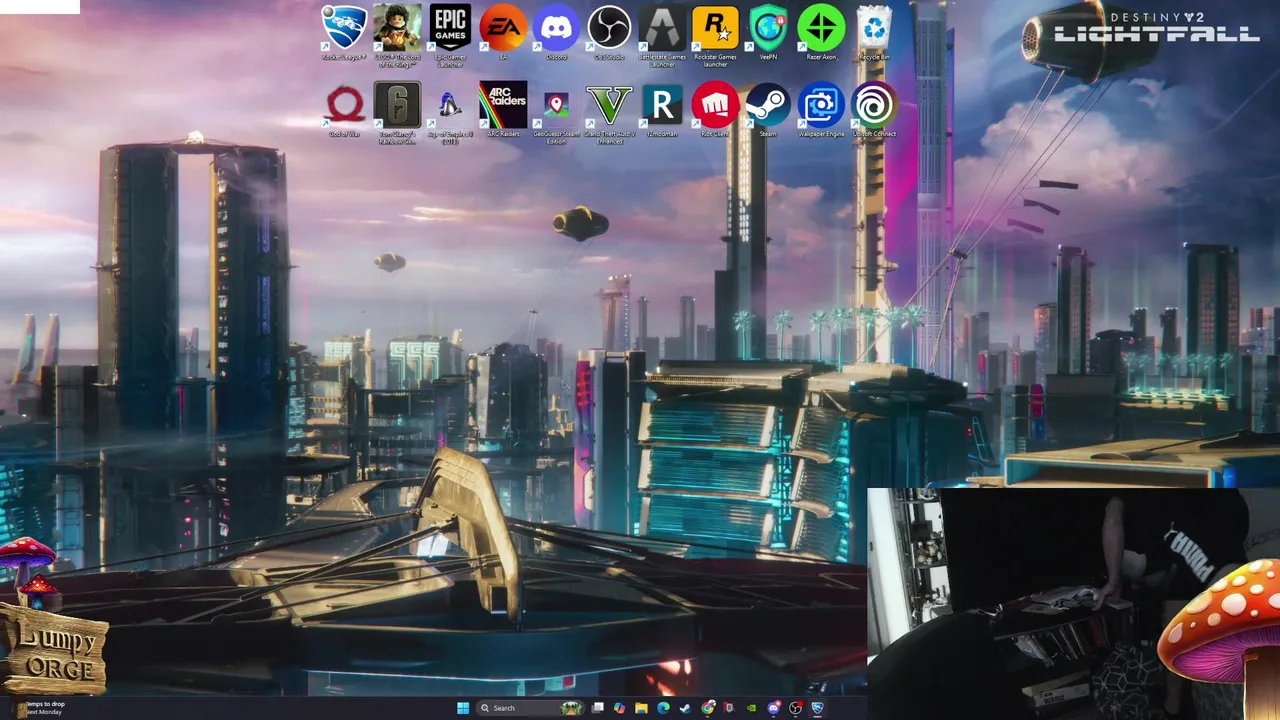The height and width of the screenshot is (720, 1280).
Task: Select the Steam desktop shortcut
Action: 768,110
